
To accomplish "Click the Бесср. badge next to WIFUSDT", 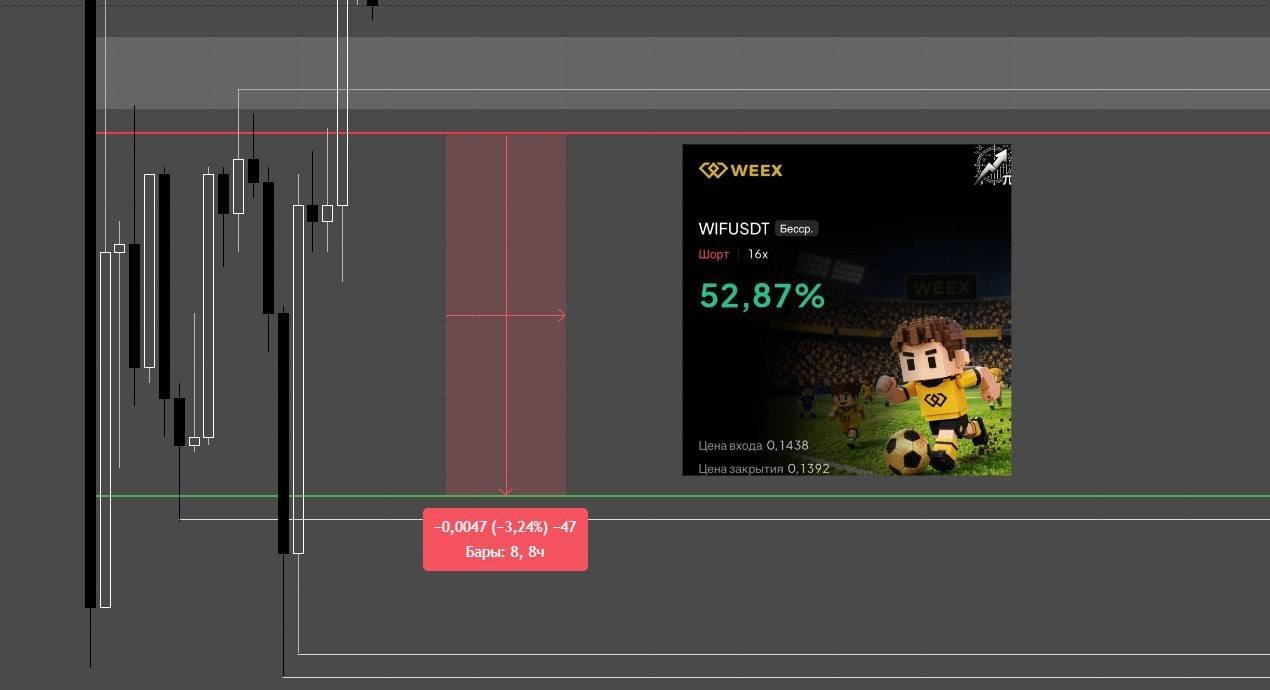I will point(796,229).
